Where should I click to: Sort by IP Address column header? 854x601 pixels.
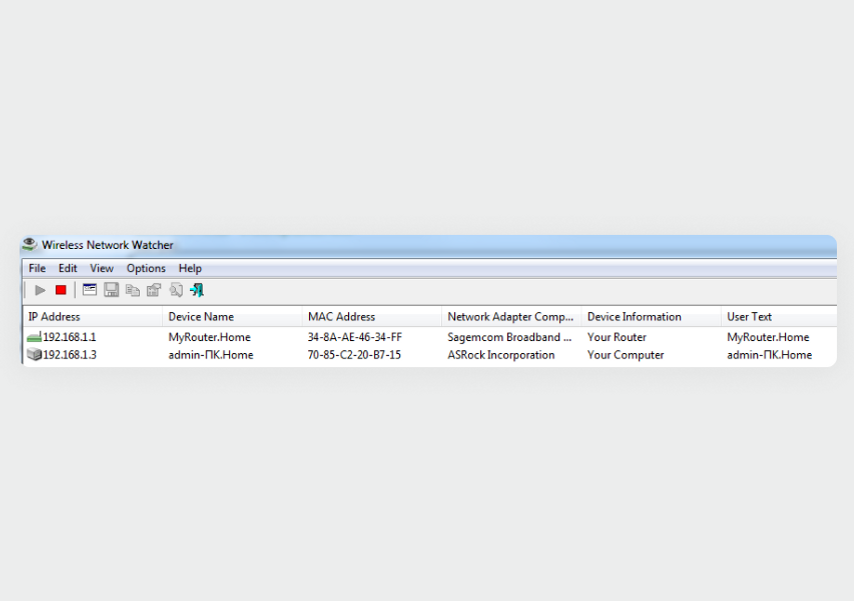tap(93, 317)
